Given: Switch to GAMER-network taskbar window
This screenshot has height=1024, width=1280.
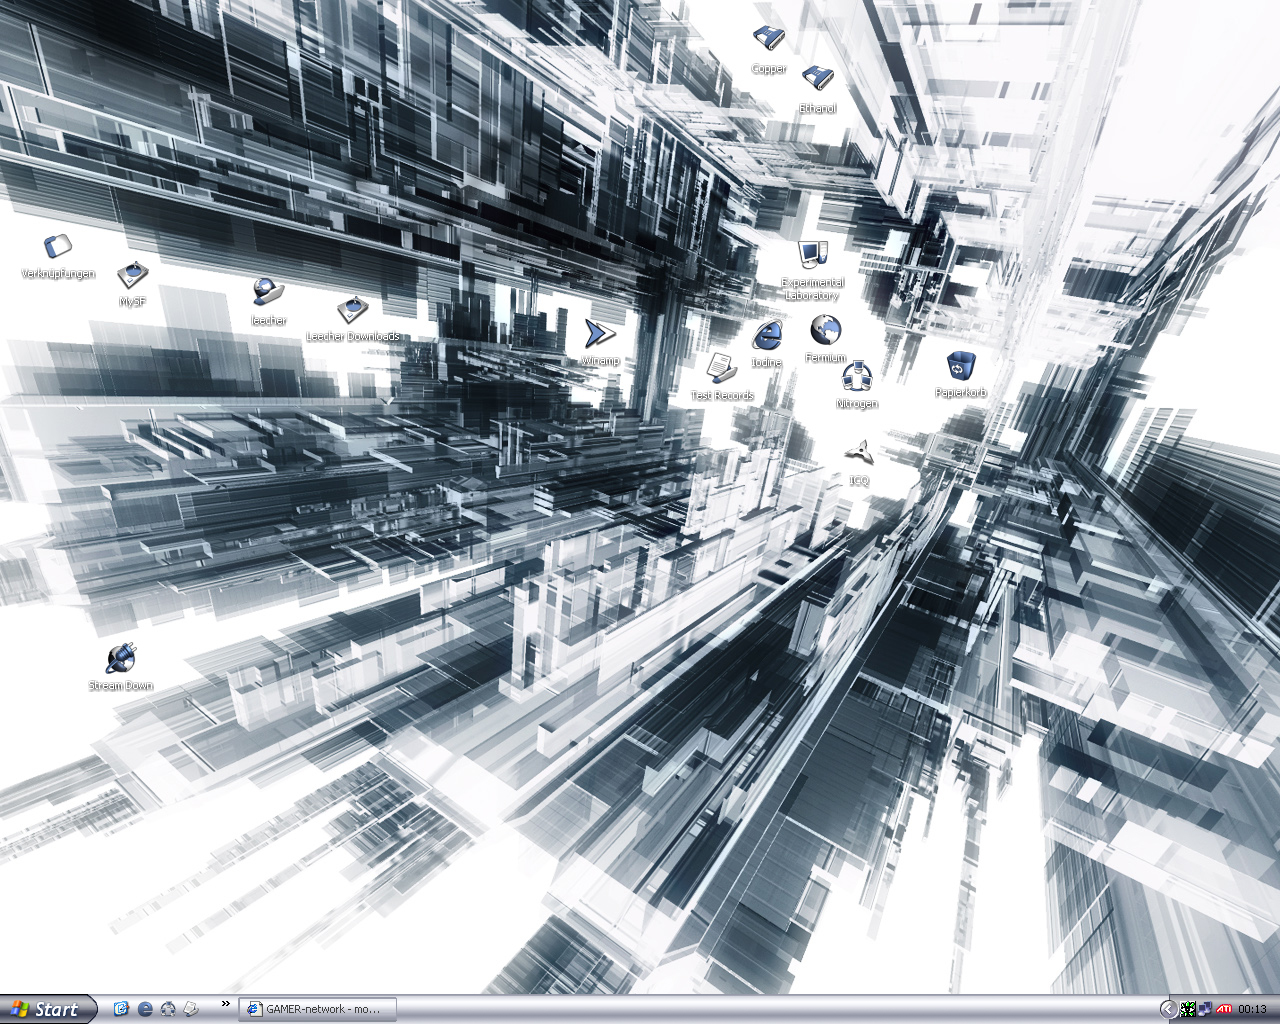Looking at the screenshot, I should [318, 1009].
